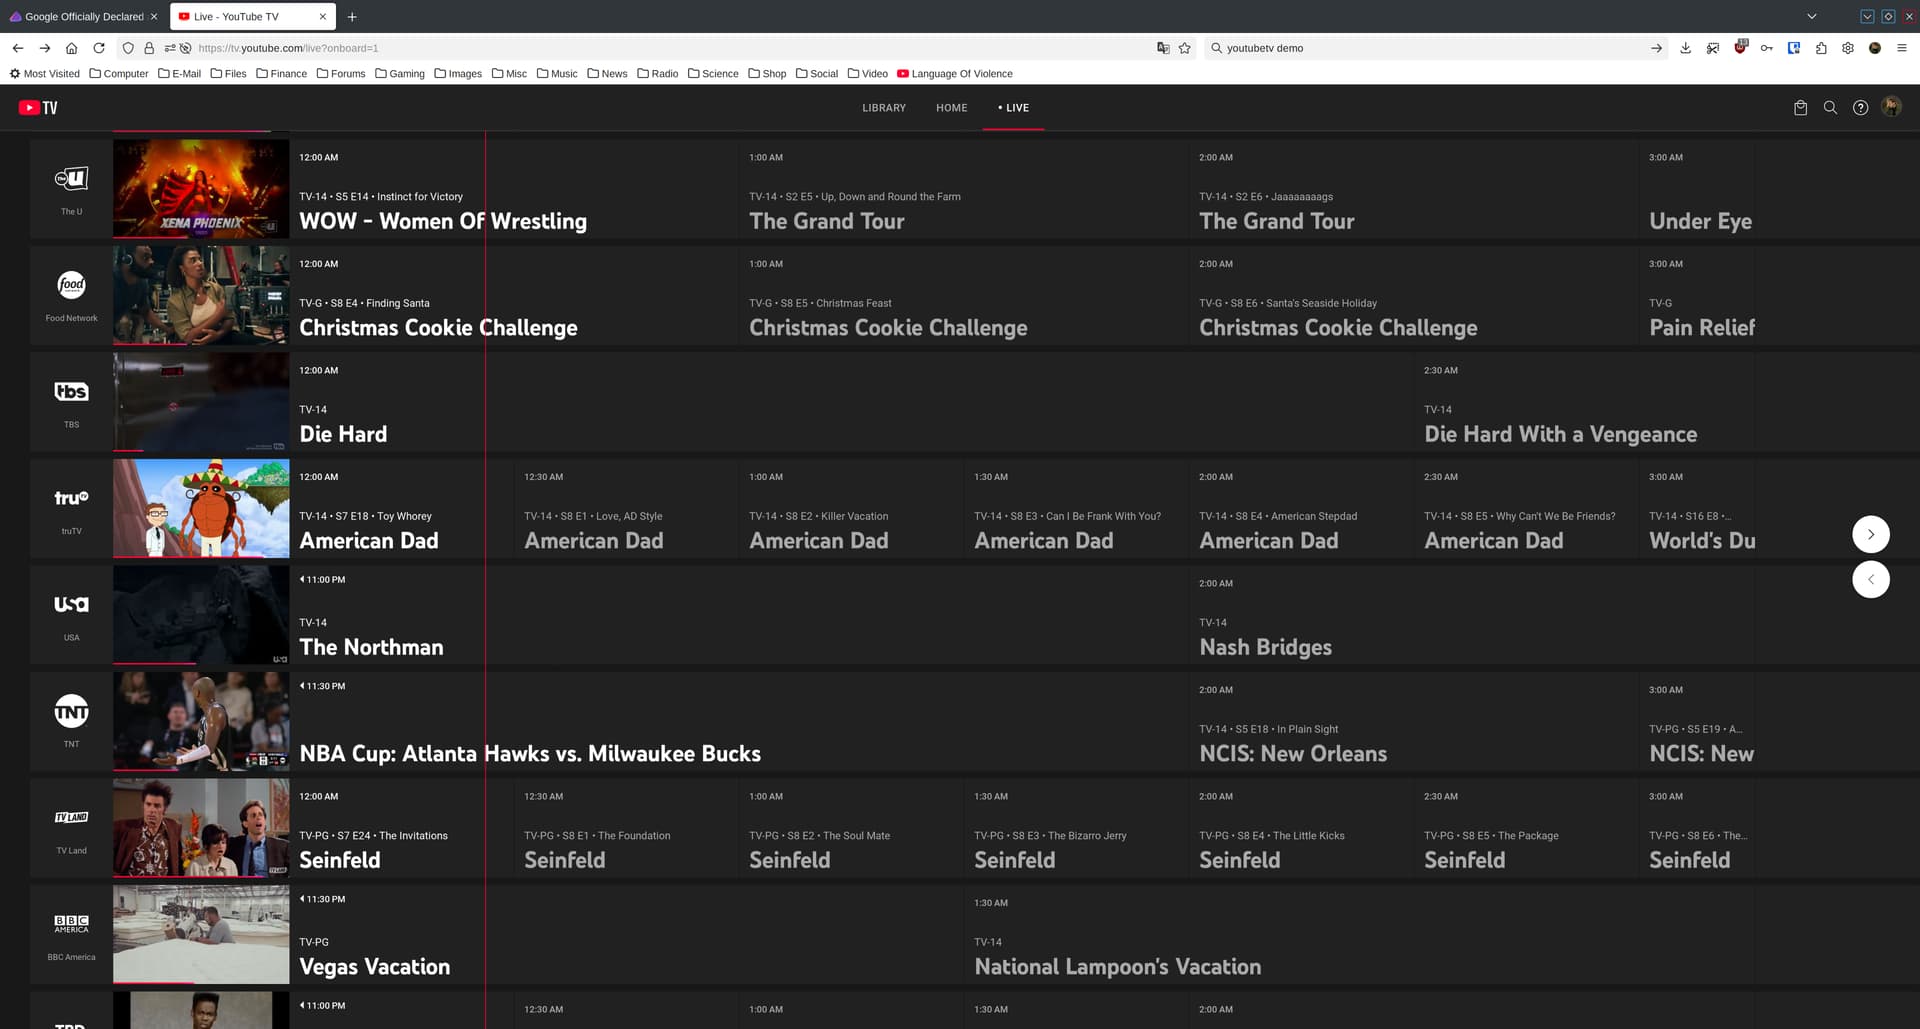Open new browser tab with plus
The width and height of the screenshot is (1920, 1029).
pos(352,17)
